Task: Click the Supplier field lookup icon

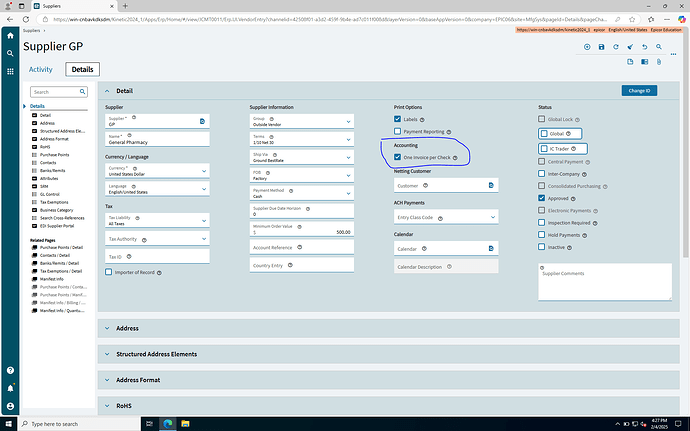Action: pos(202,121)
